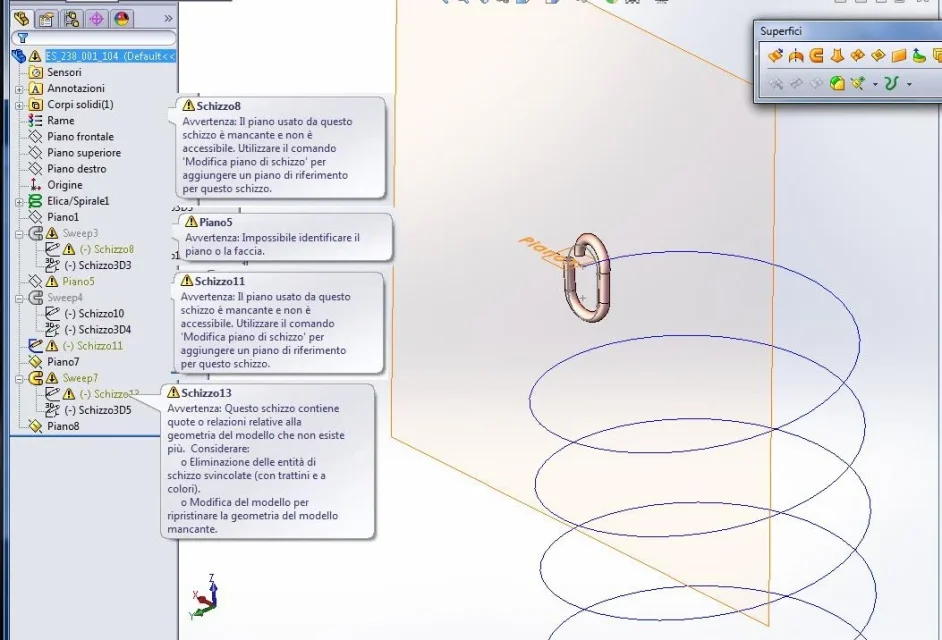The image size is (942, 640).
Task: Select Schizzo3D3 sketch
Action: click(x=97, y=265)
